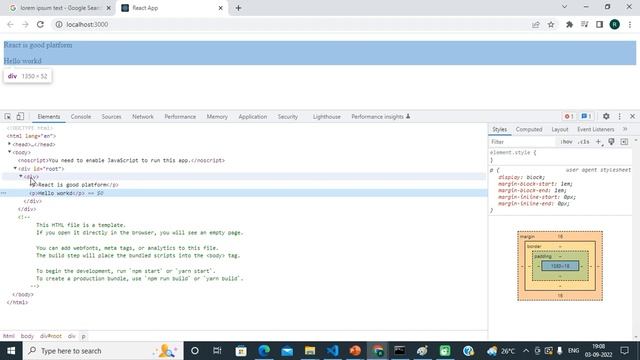
Task: Open DevTools settings gear
Action: pyautogui.click(x=606, y=116)
